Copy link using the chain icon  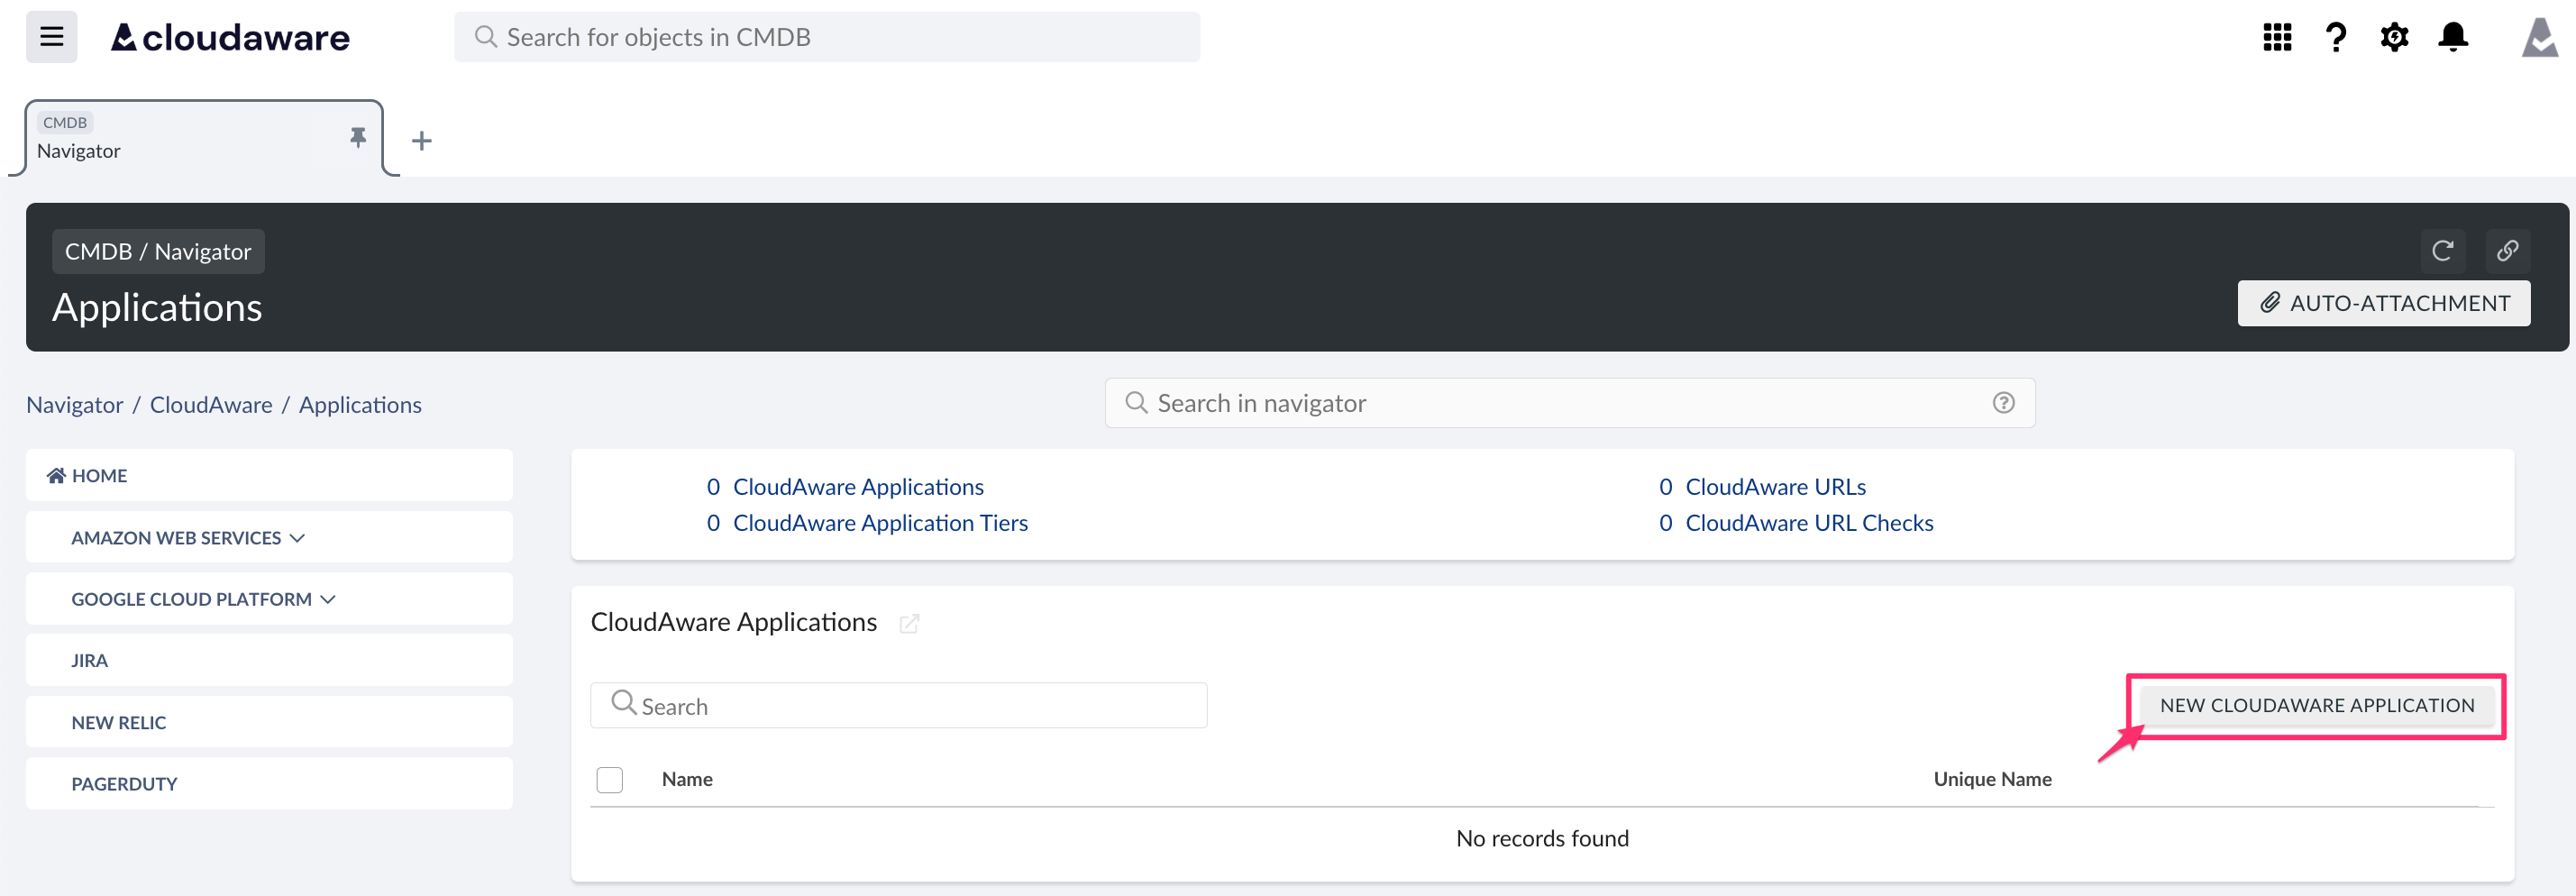(x=2508, y=251)
